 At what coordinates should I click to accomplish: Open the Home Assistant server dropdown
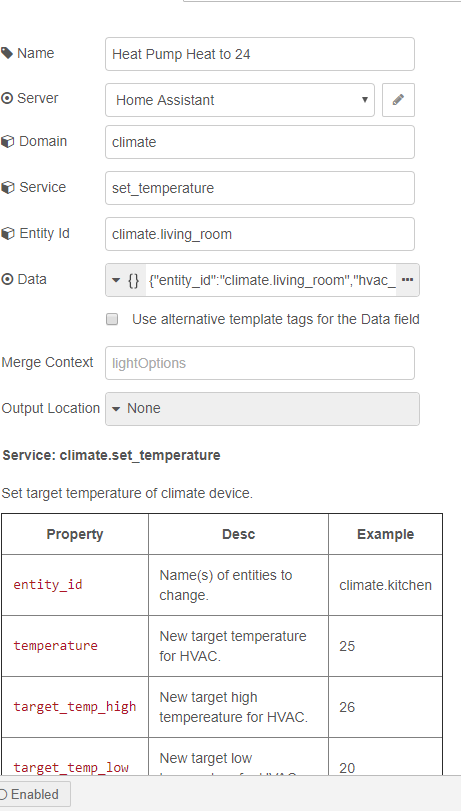240,100
